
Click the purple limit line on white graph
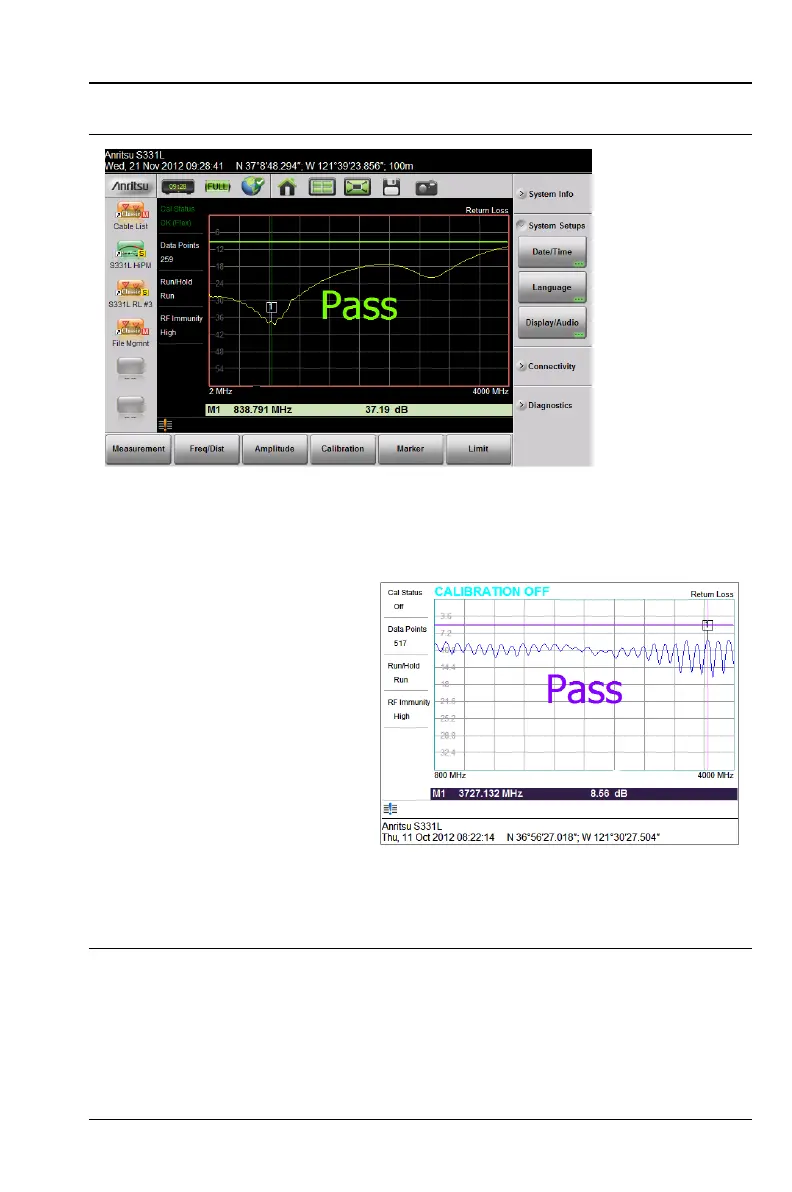(584, 625)
